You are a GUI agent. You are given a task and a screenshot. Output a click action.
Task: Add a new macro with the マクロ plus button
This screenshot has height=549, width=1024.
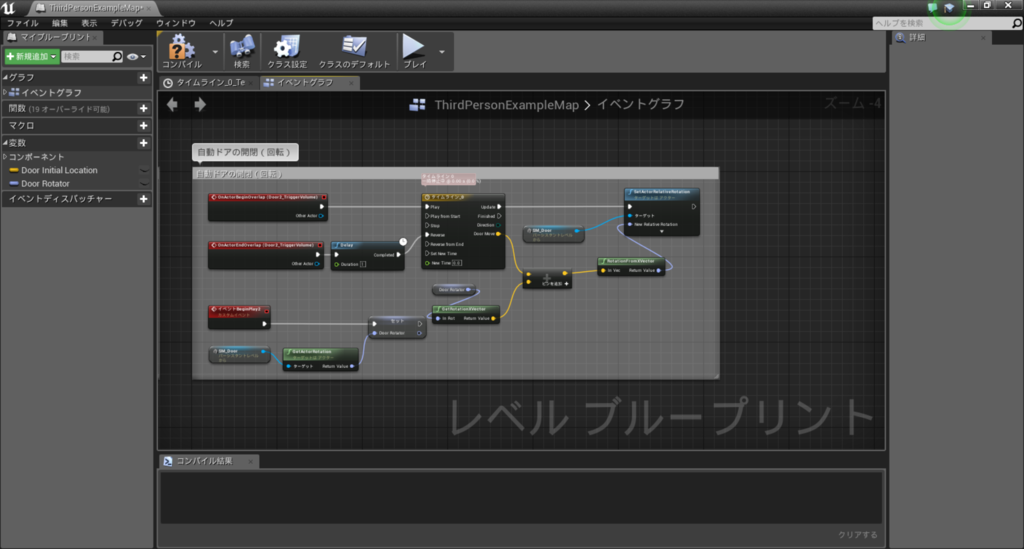(144, 125)
